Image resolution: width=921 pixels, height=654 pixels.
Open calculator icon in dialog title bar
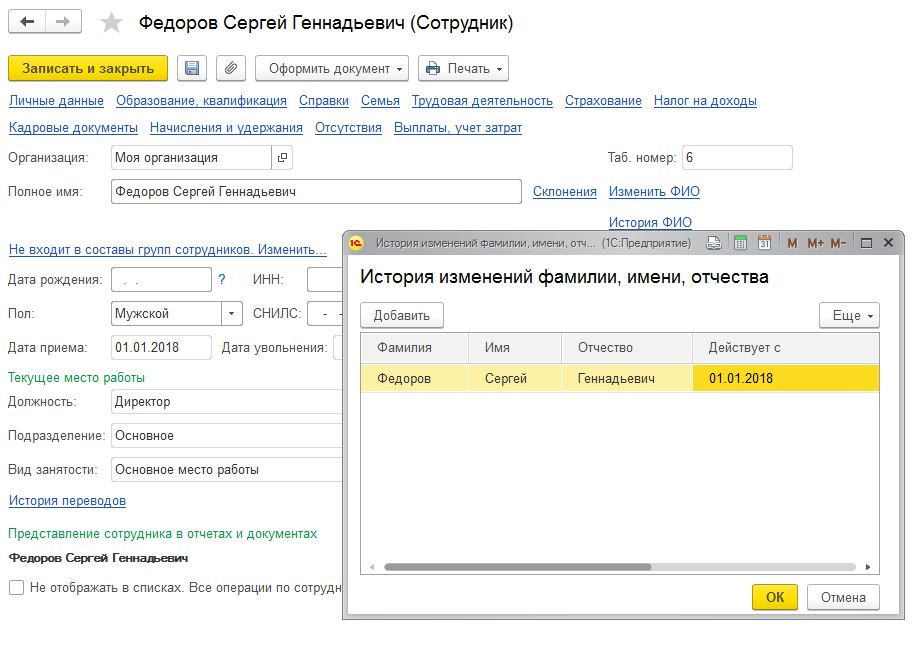click(740, 243)
